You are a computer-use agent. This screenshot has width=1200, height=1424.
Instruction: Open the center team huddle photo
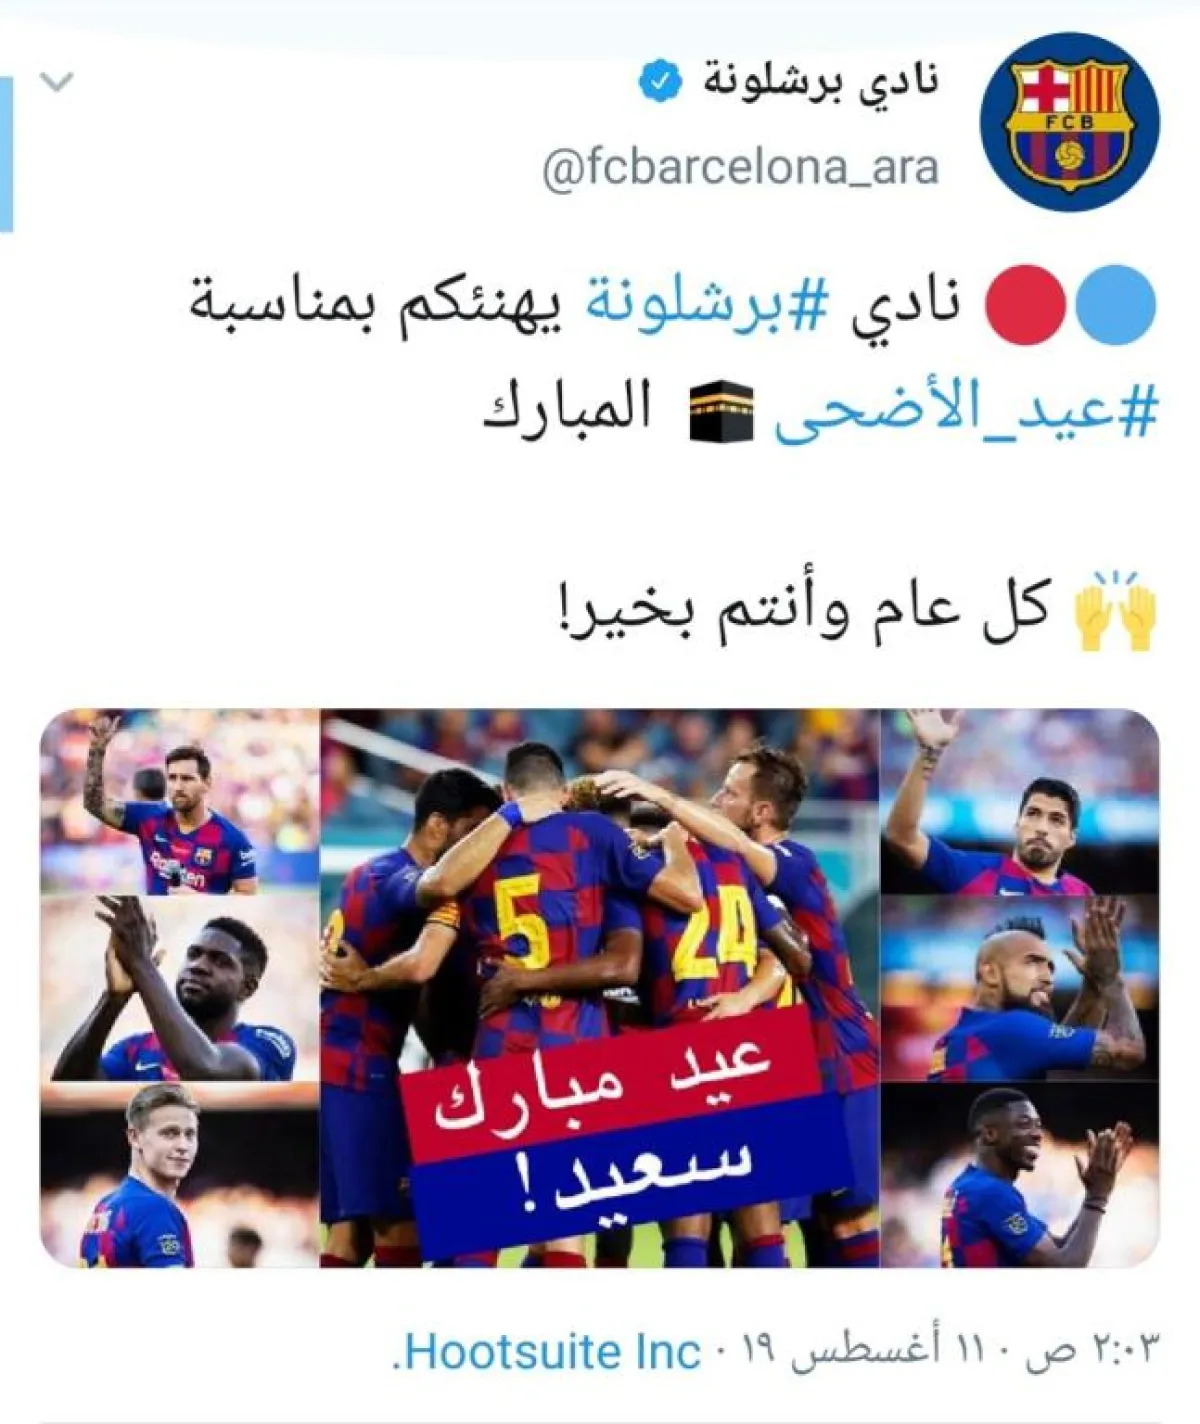click(x=600, y=988)
